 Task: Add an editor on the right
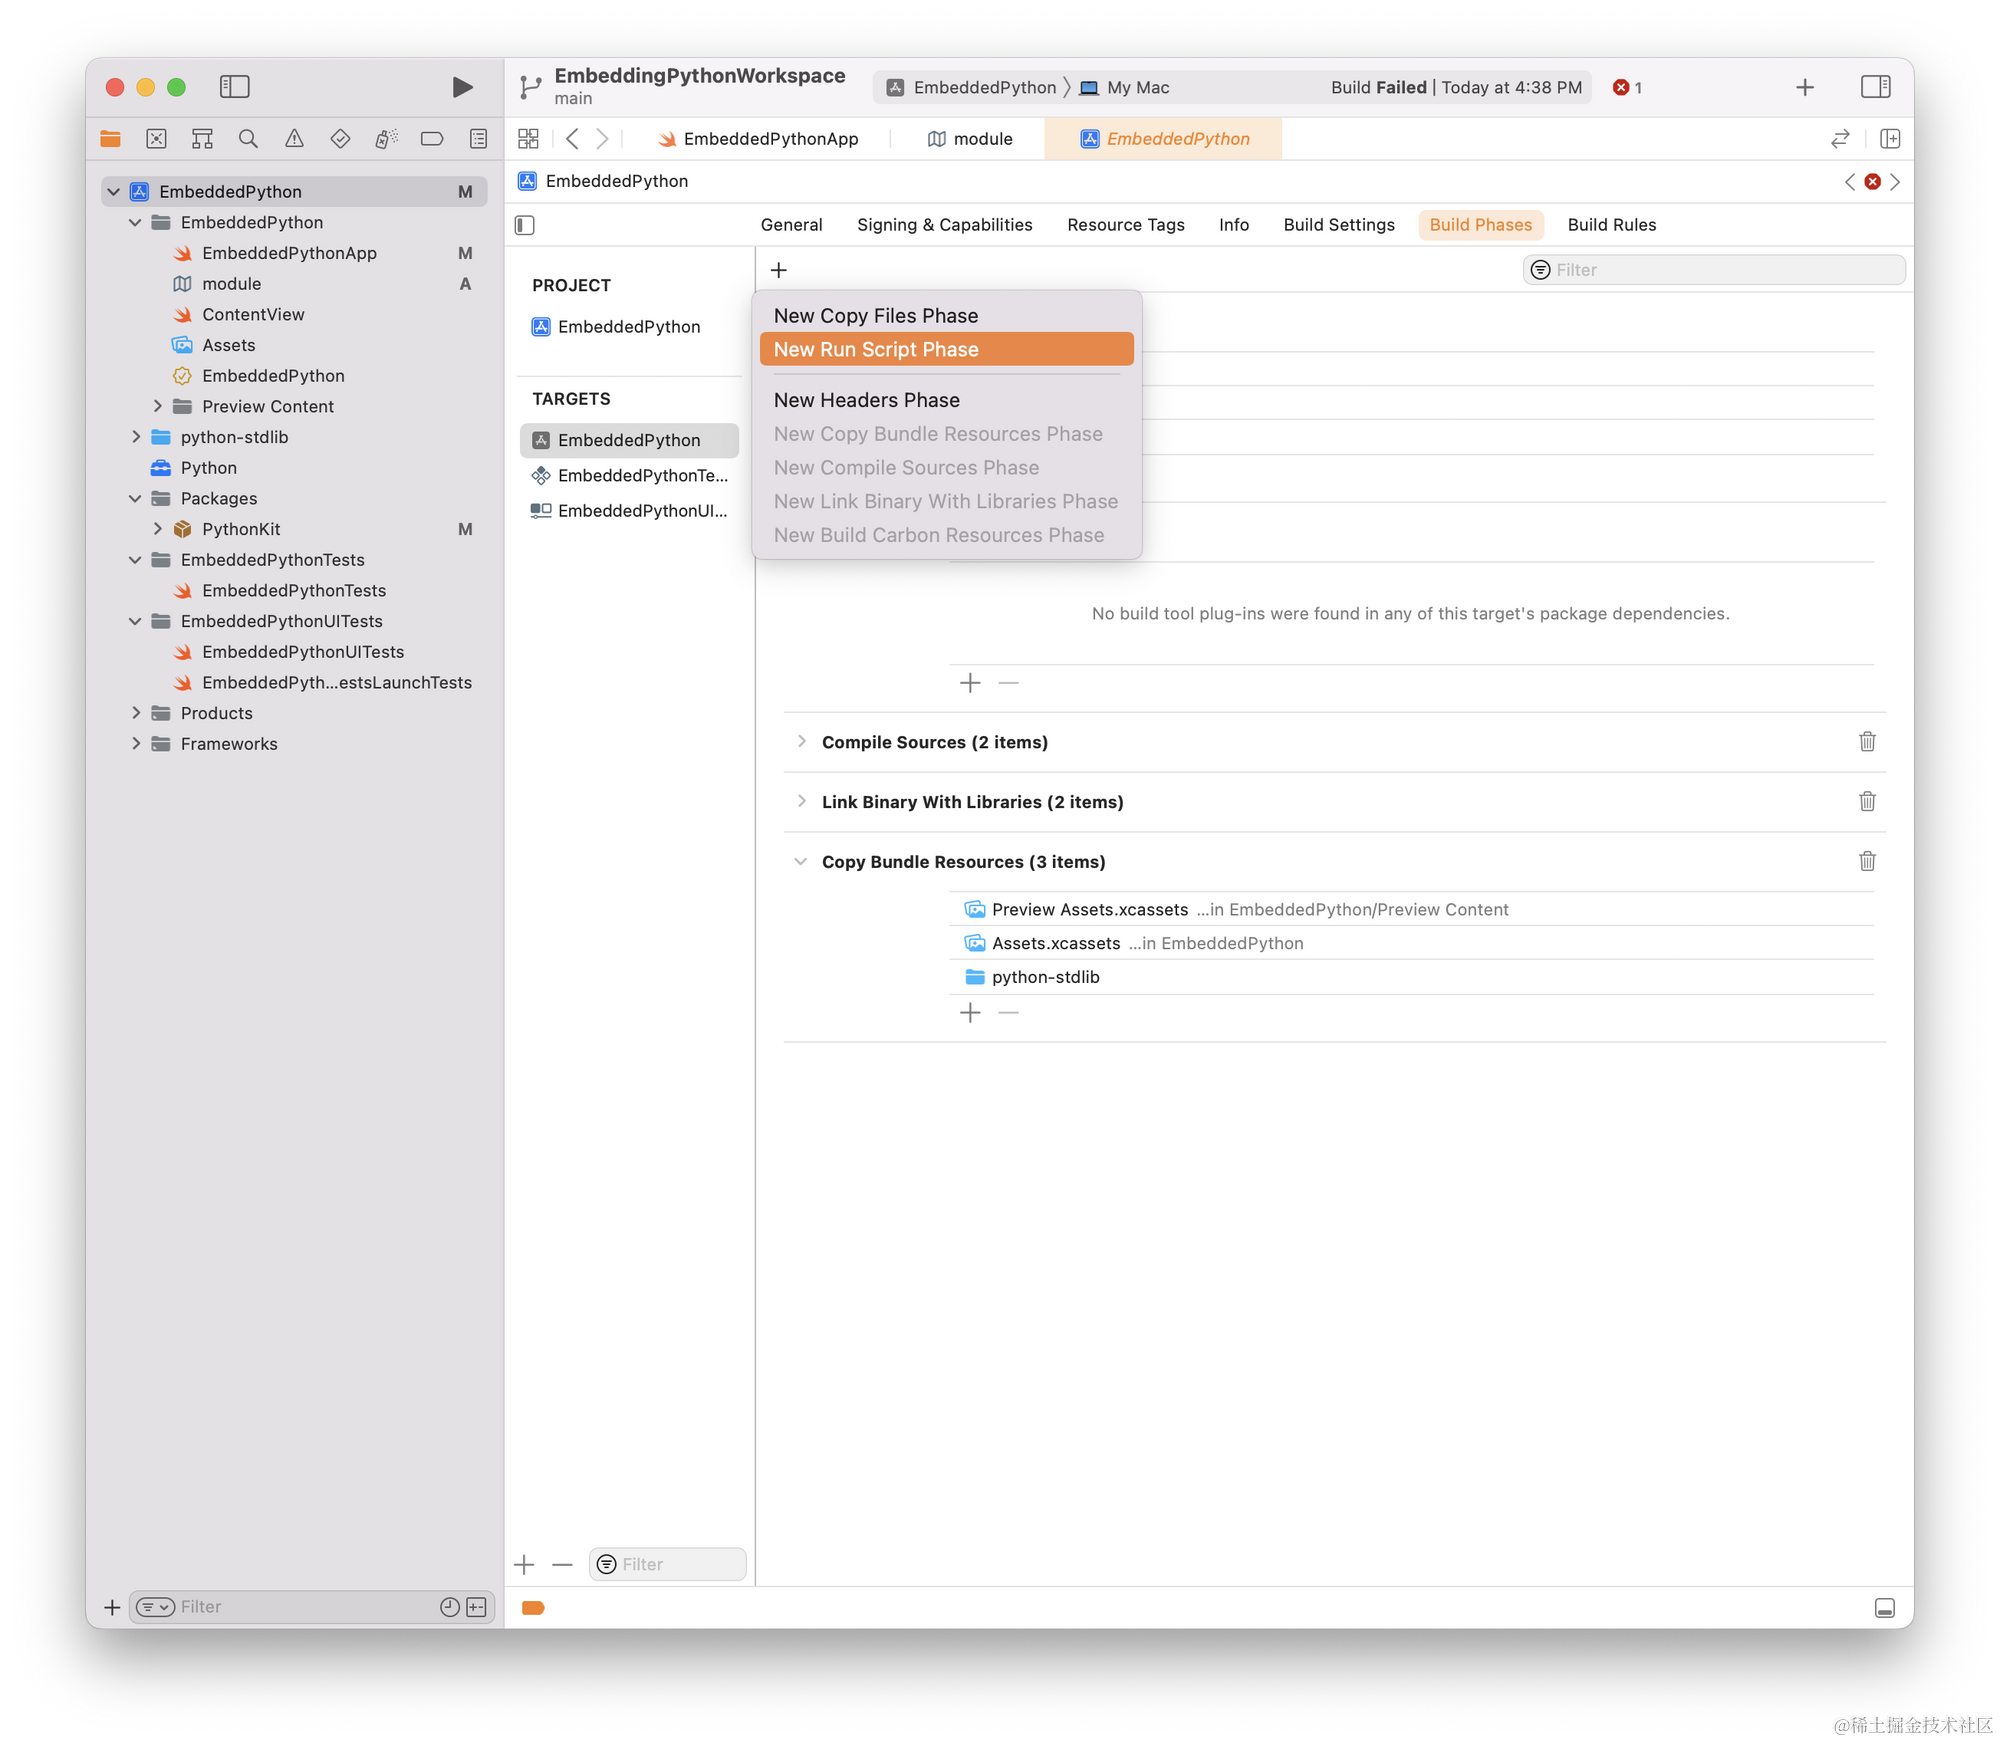point(1890,139)
